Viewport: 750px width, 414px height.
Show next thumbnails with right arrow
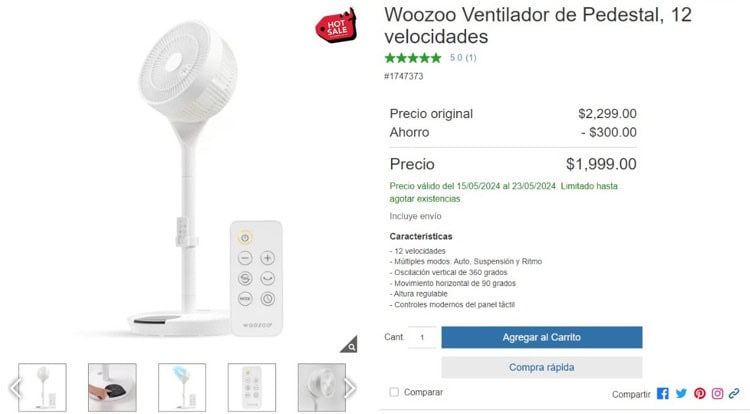pyautogui.click(x=351, y=388)
